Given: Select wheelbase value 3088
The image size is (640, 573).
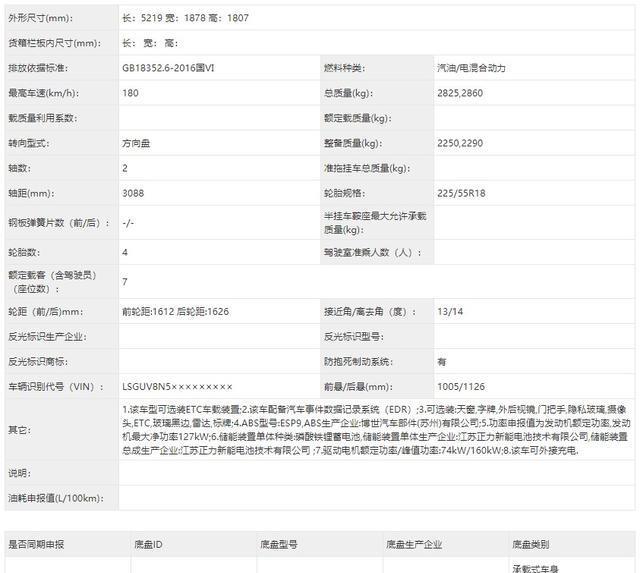Looking at the screenshot, I should (x=133, y=193).
